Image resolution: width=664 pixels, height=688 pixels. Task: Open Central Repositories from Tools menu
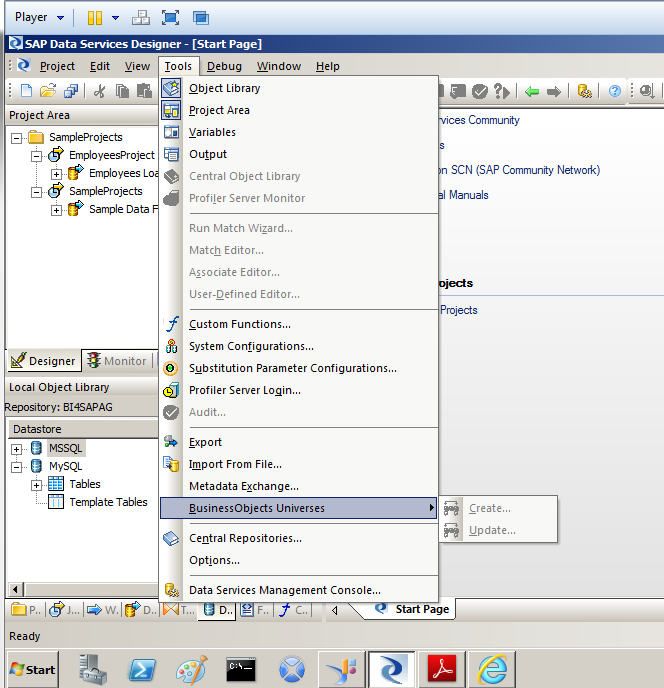click(299, 538)
